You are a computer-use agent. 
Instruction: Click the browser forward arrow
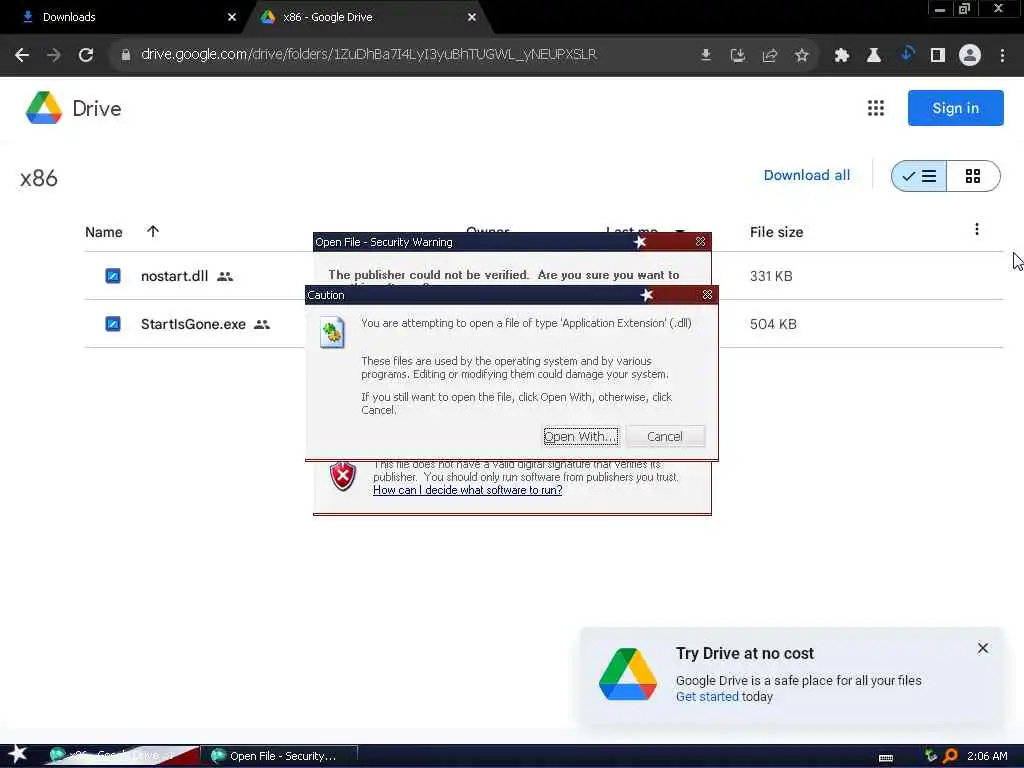coord(54,55)
